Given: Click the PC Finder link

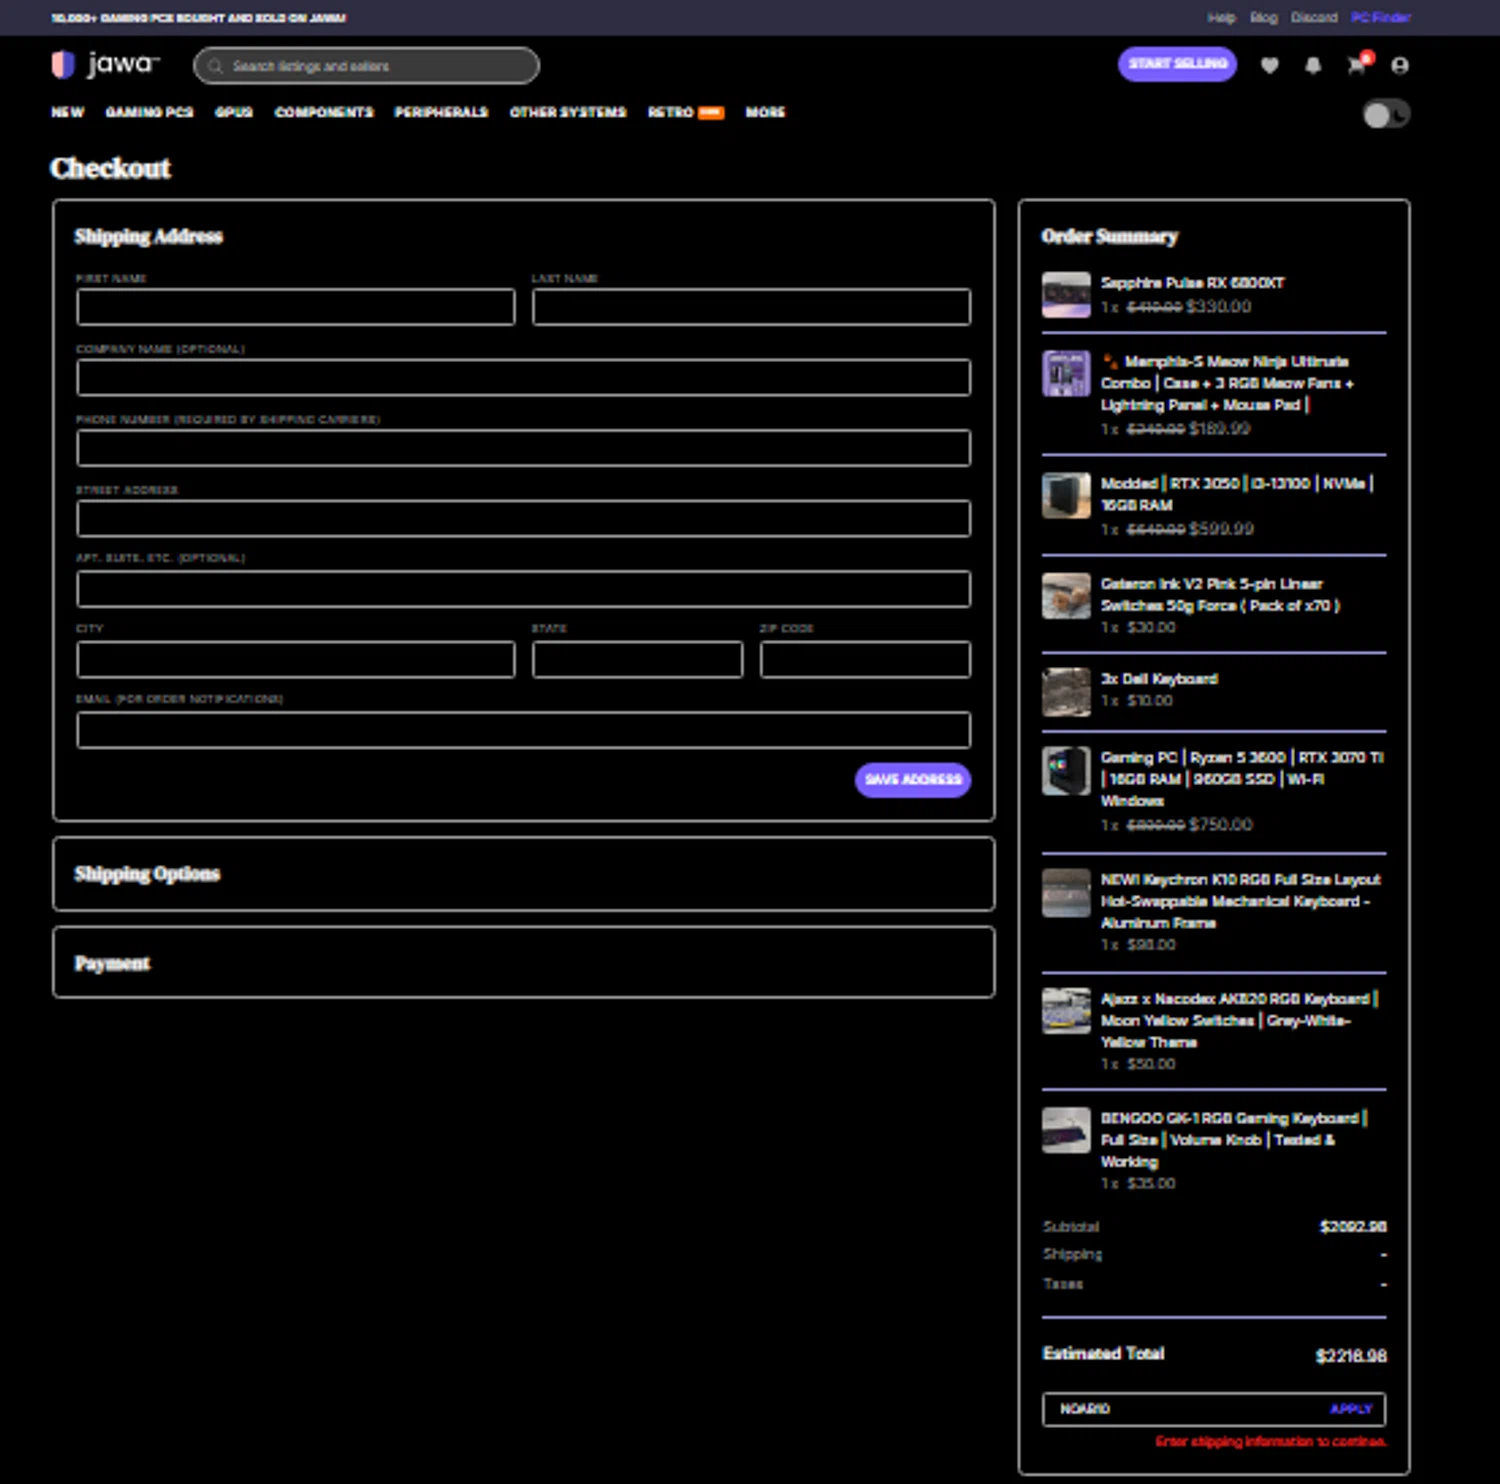Looking at the screenshot, I should pyautogui.click(x=1381, y=17).
